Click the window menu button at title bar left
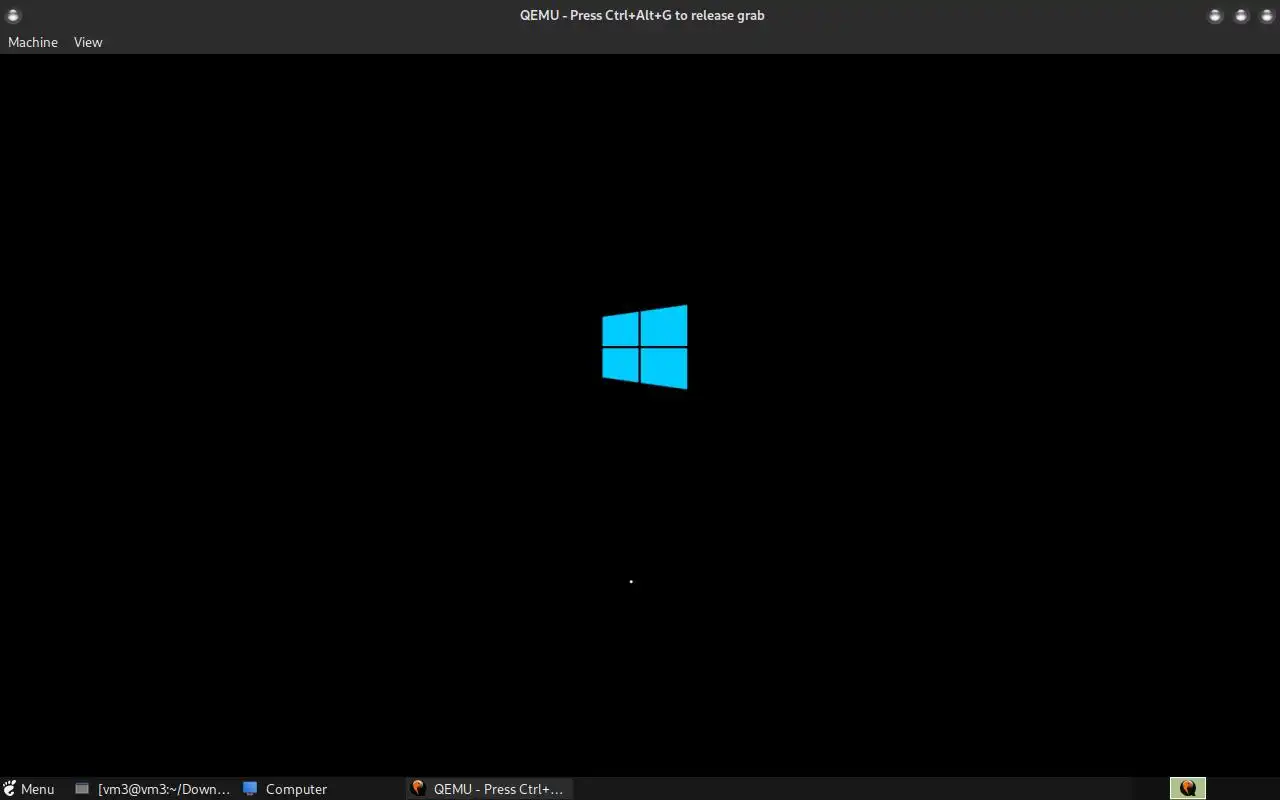 tap(13, 15)
